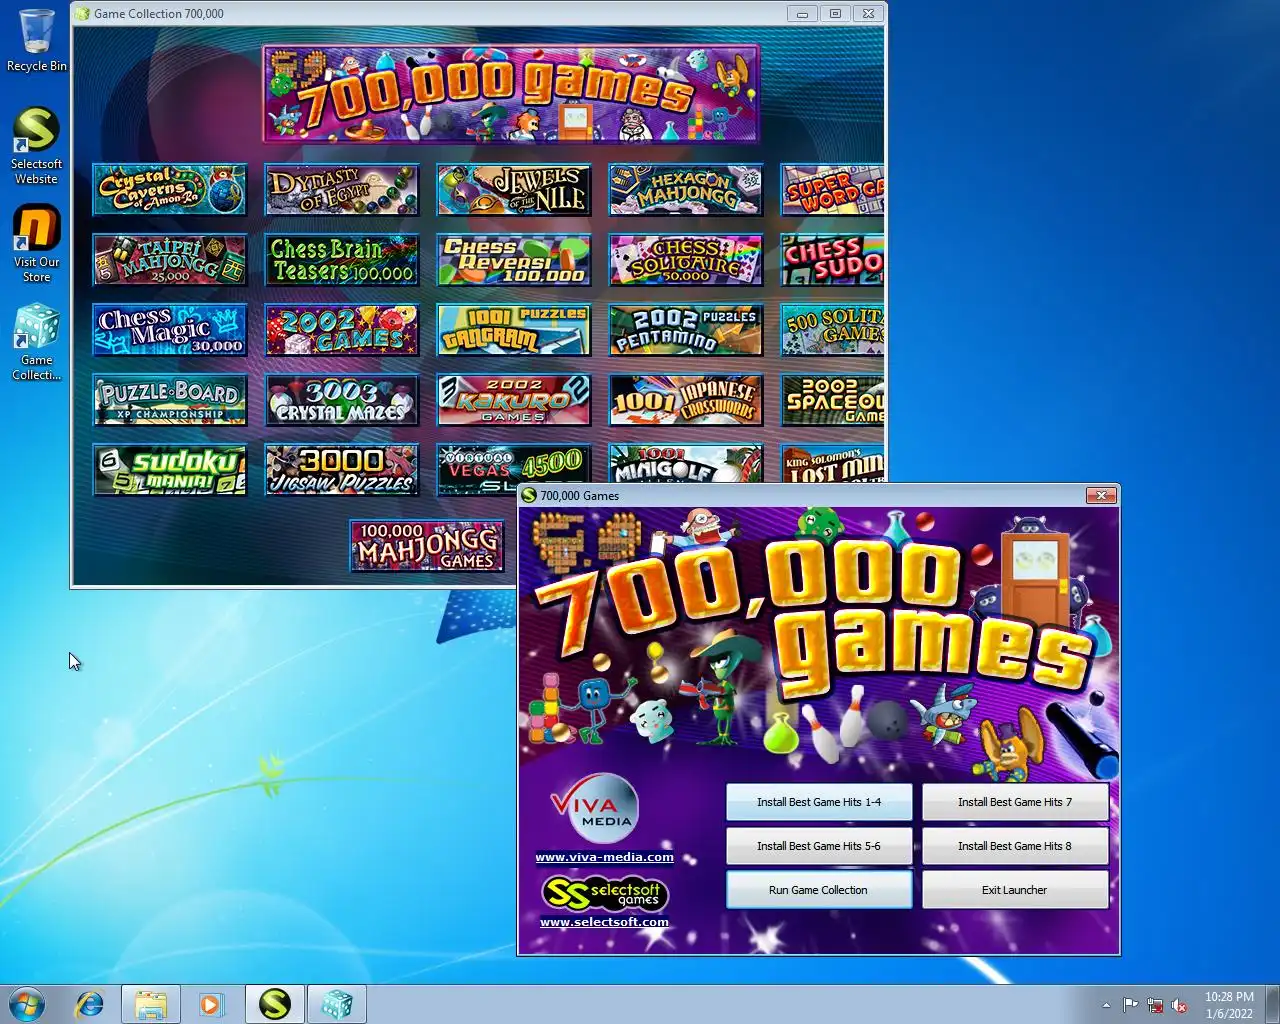Launch 100,000 Mahjongg Games tile
The width and height of the screenshot is (1280, 1024).
click(427, 546)
